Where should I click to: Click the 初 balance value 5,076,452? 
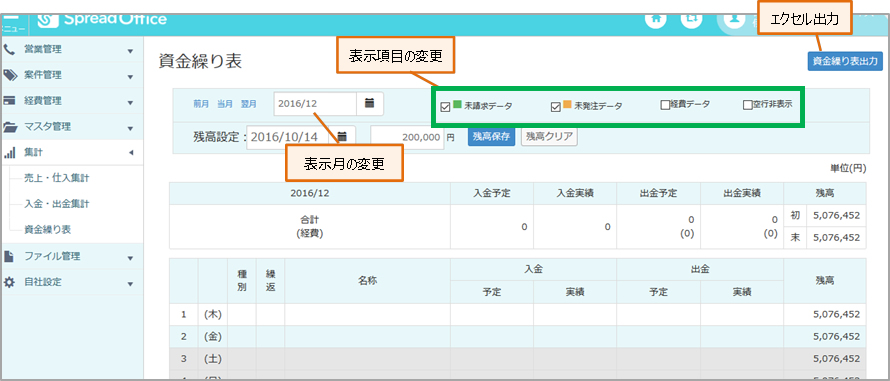(837, 216)
